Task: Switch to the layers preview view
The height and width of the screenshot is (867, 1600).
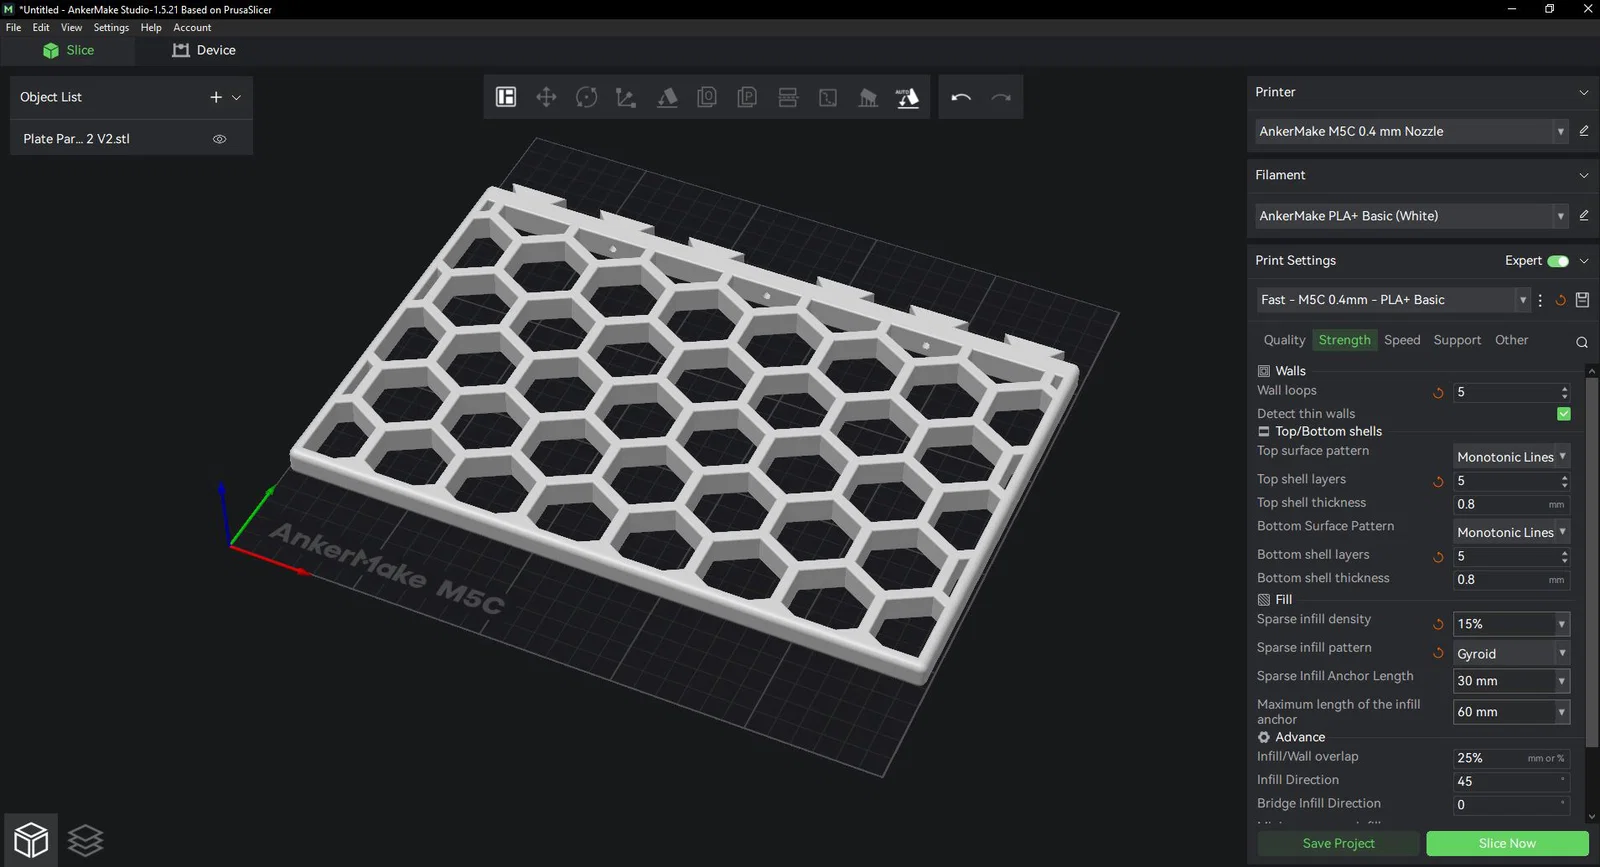Action: coord(86,840)
